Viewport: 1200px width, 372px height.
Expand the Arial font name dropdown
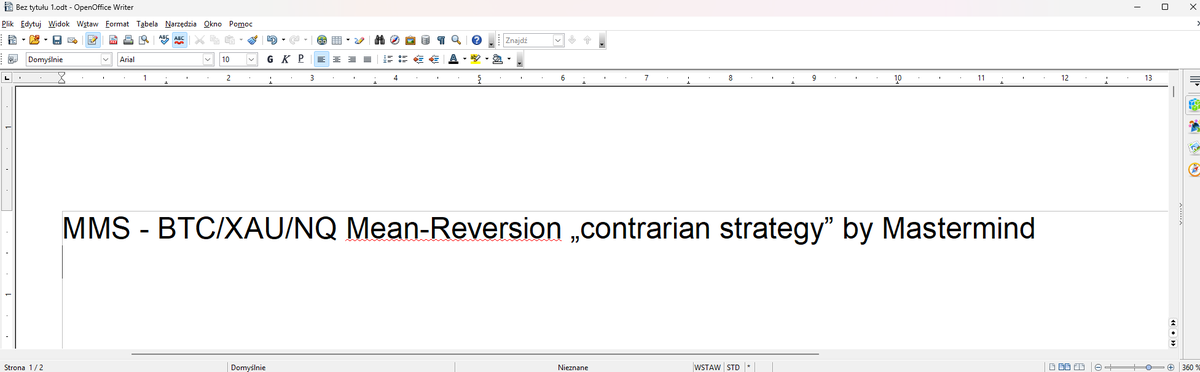click(x=207, y=59)
